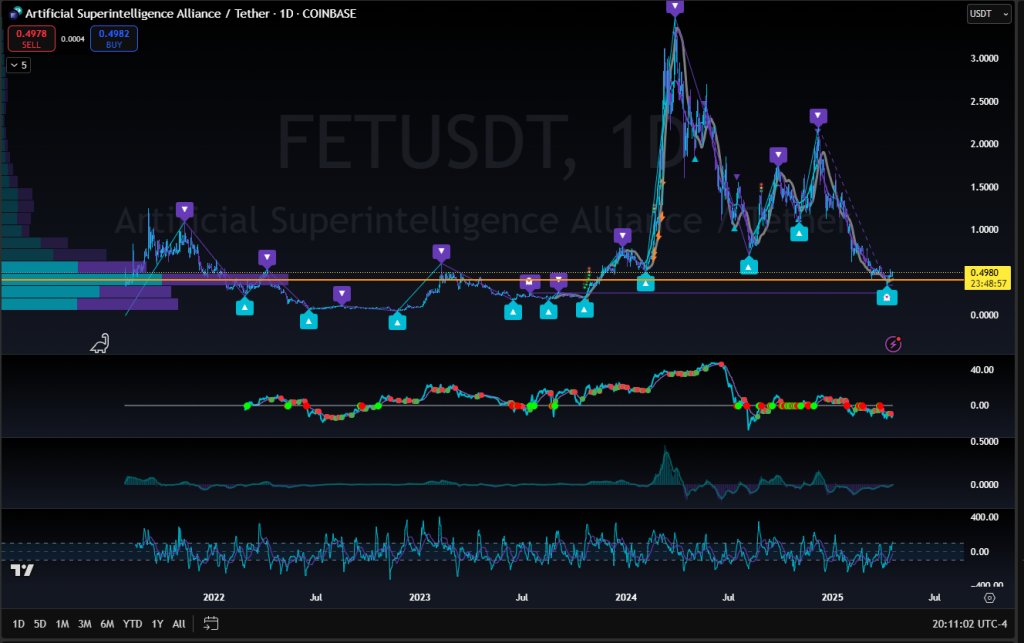This screenshot has height=643, width=1024.
Task: Open chart settings gear on time axis
Action: click(989, 597)
